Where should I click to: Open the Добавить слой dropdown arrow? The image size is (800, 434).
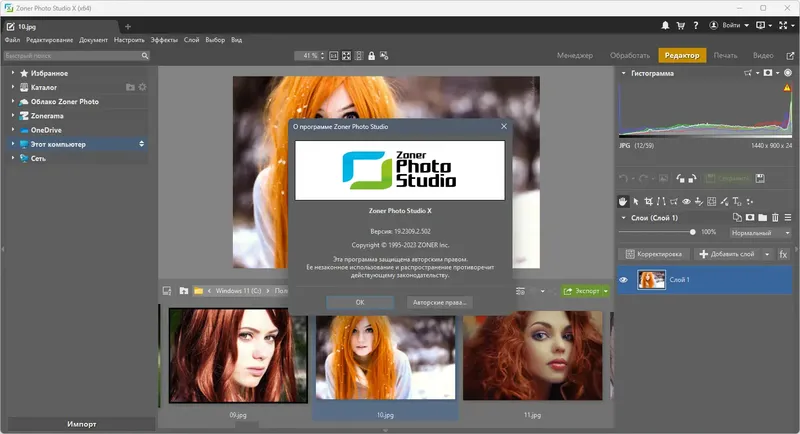[x=767, y=254]
